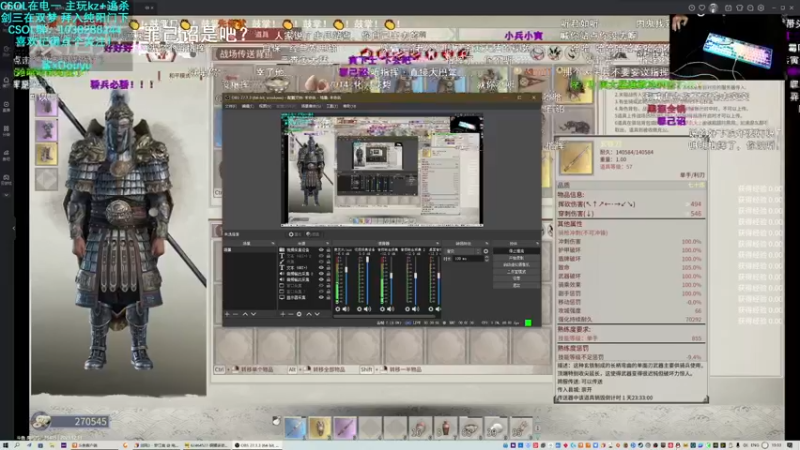The image size is (800, 450).
Task: Remove selected scene with minus icon
Action: click(x=235, y=314)
